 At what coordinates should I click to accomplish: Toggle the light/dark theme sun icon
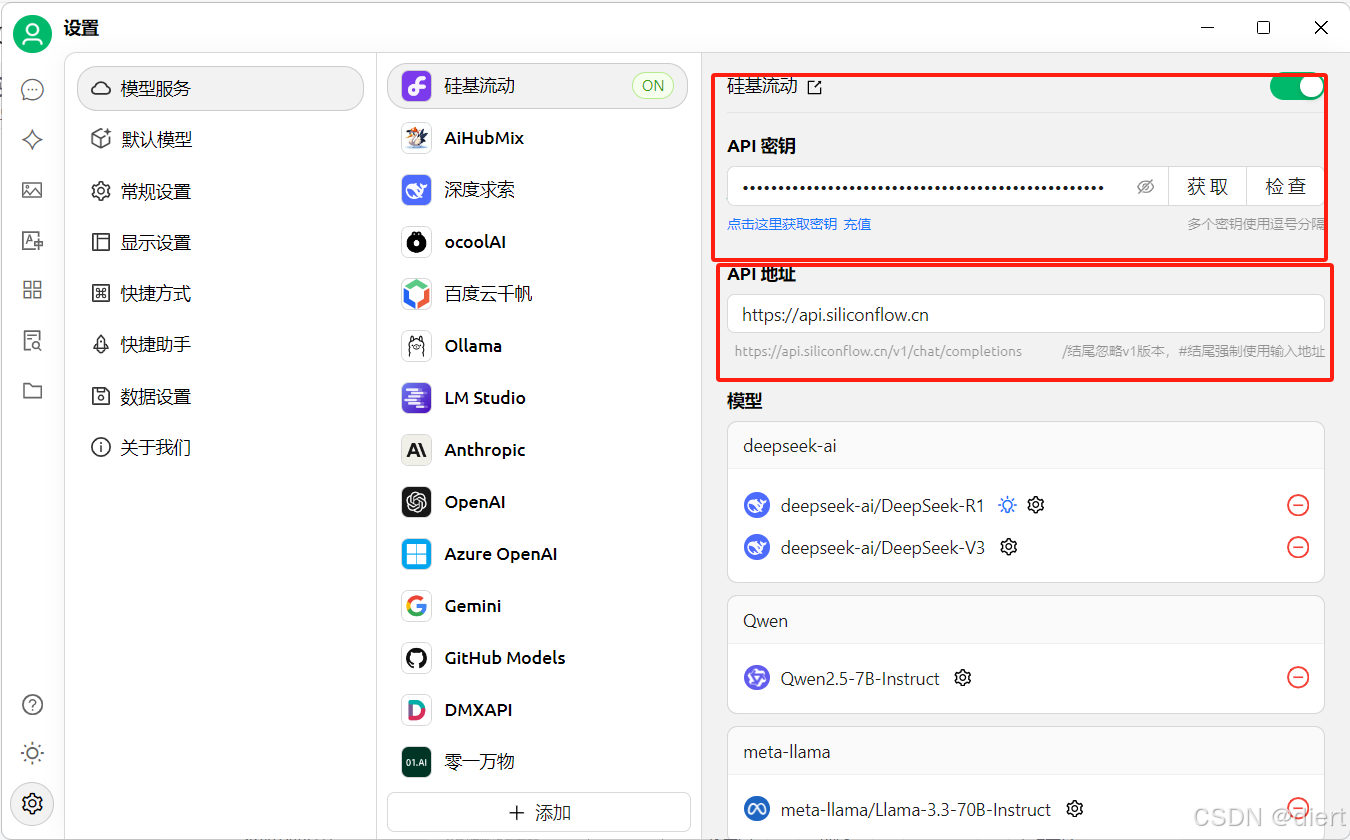(32, 753)
